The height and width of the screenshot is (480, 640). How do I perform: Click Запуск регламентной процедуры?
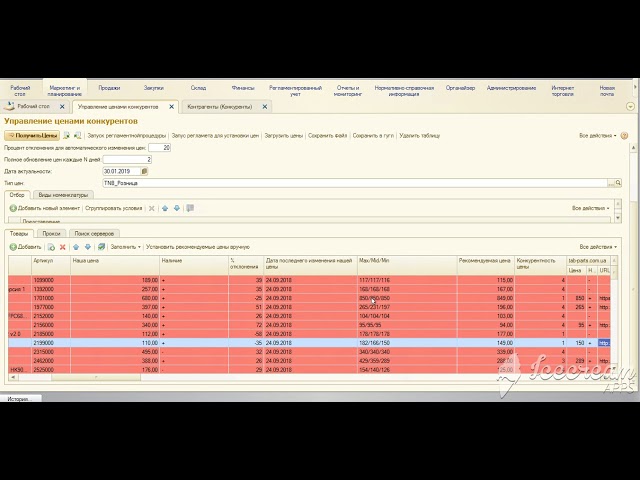[x=127, y=136]
